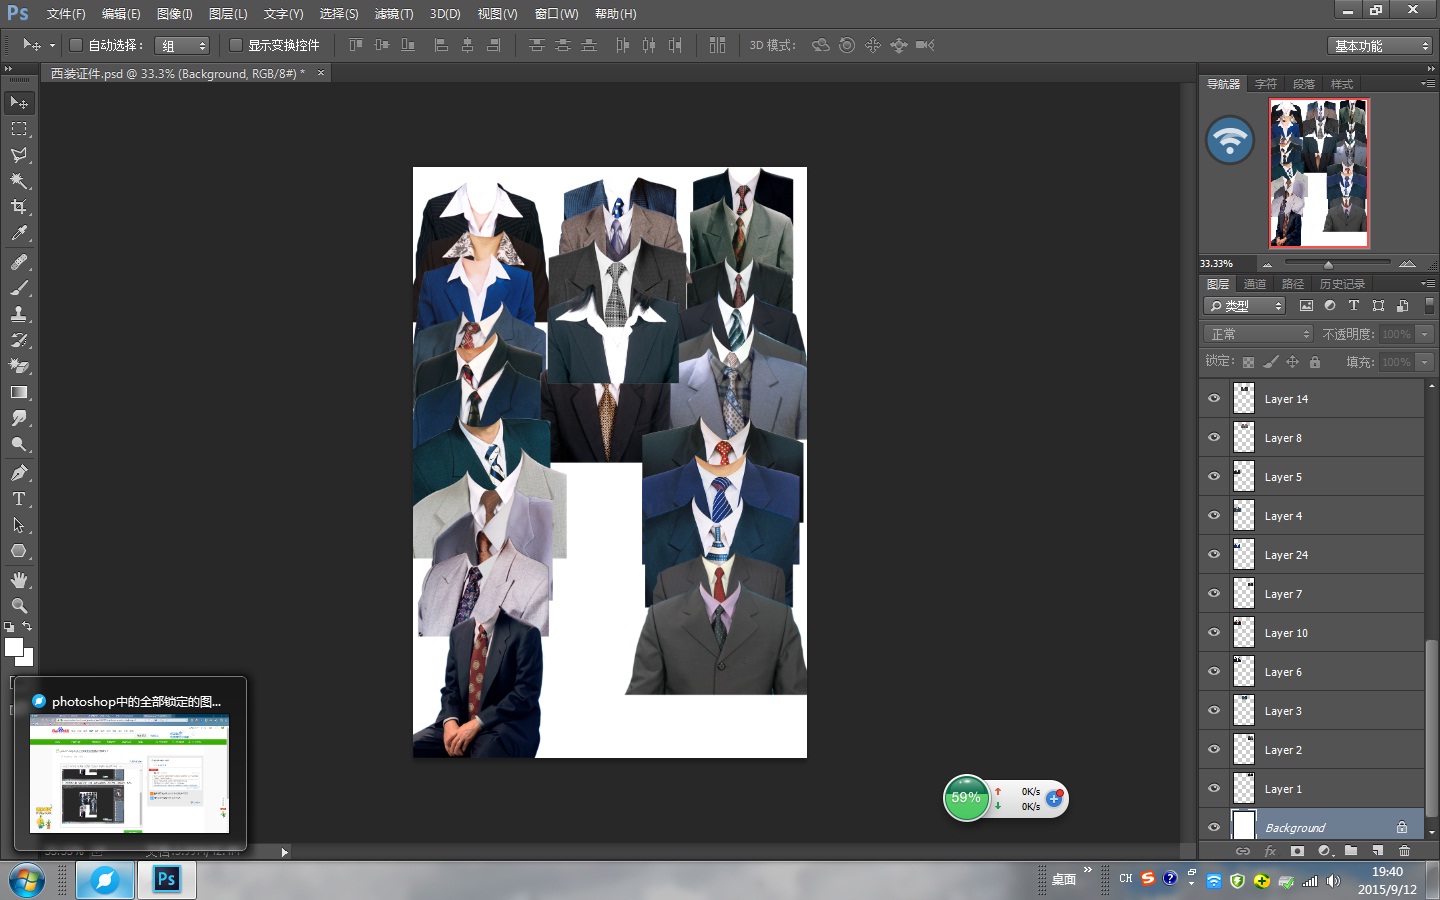Select the Dodge tool
1440x900 pixels.
[x=19, y=444]
